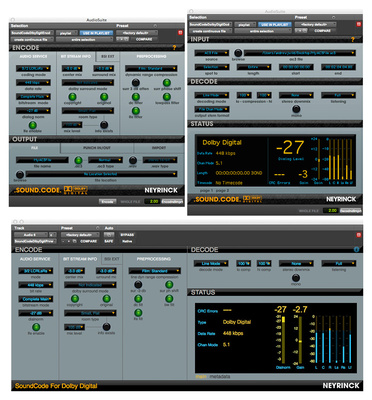Screen dimensions: 372x400
Task: Open file location dropdown in OUTPUT section
Action: (x=101, y=174)
